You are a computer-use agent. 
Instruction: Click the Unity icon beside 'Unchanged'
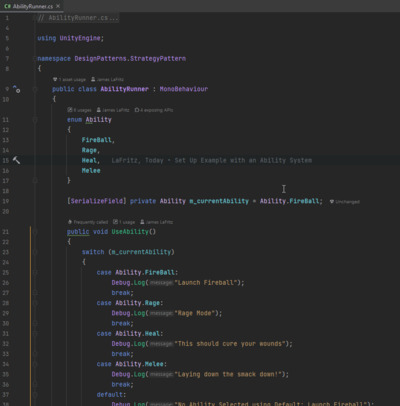[332, 202]
